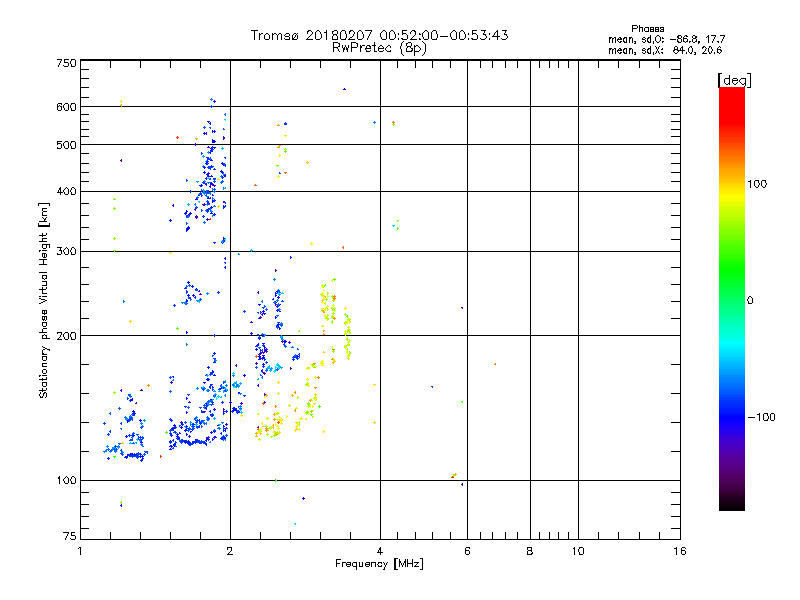The image size is (800, 600).
Task: Click the '500' y-axis tick label
Action: [x=66, y=145]
